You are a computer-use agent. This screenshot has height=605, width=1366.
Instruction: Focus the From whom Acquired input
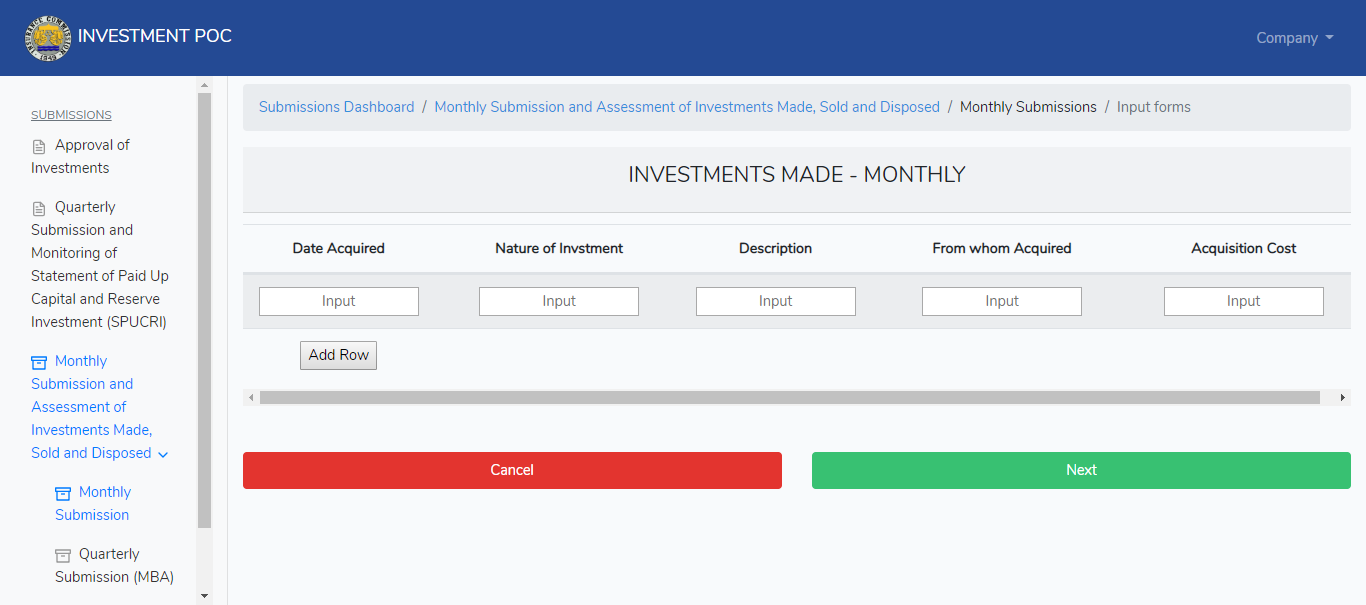[x=1002, y=301]
